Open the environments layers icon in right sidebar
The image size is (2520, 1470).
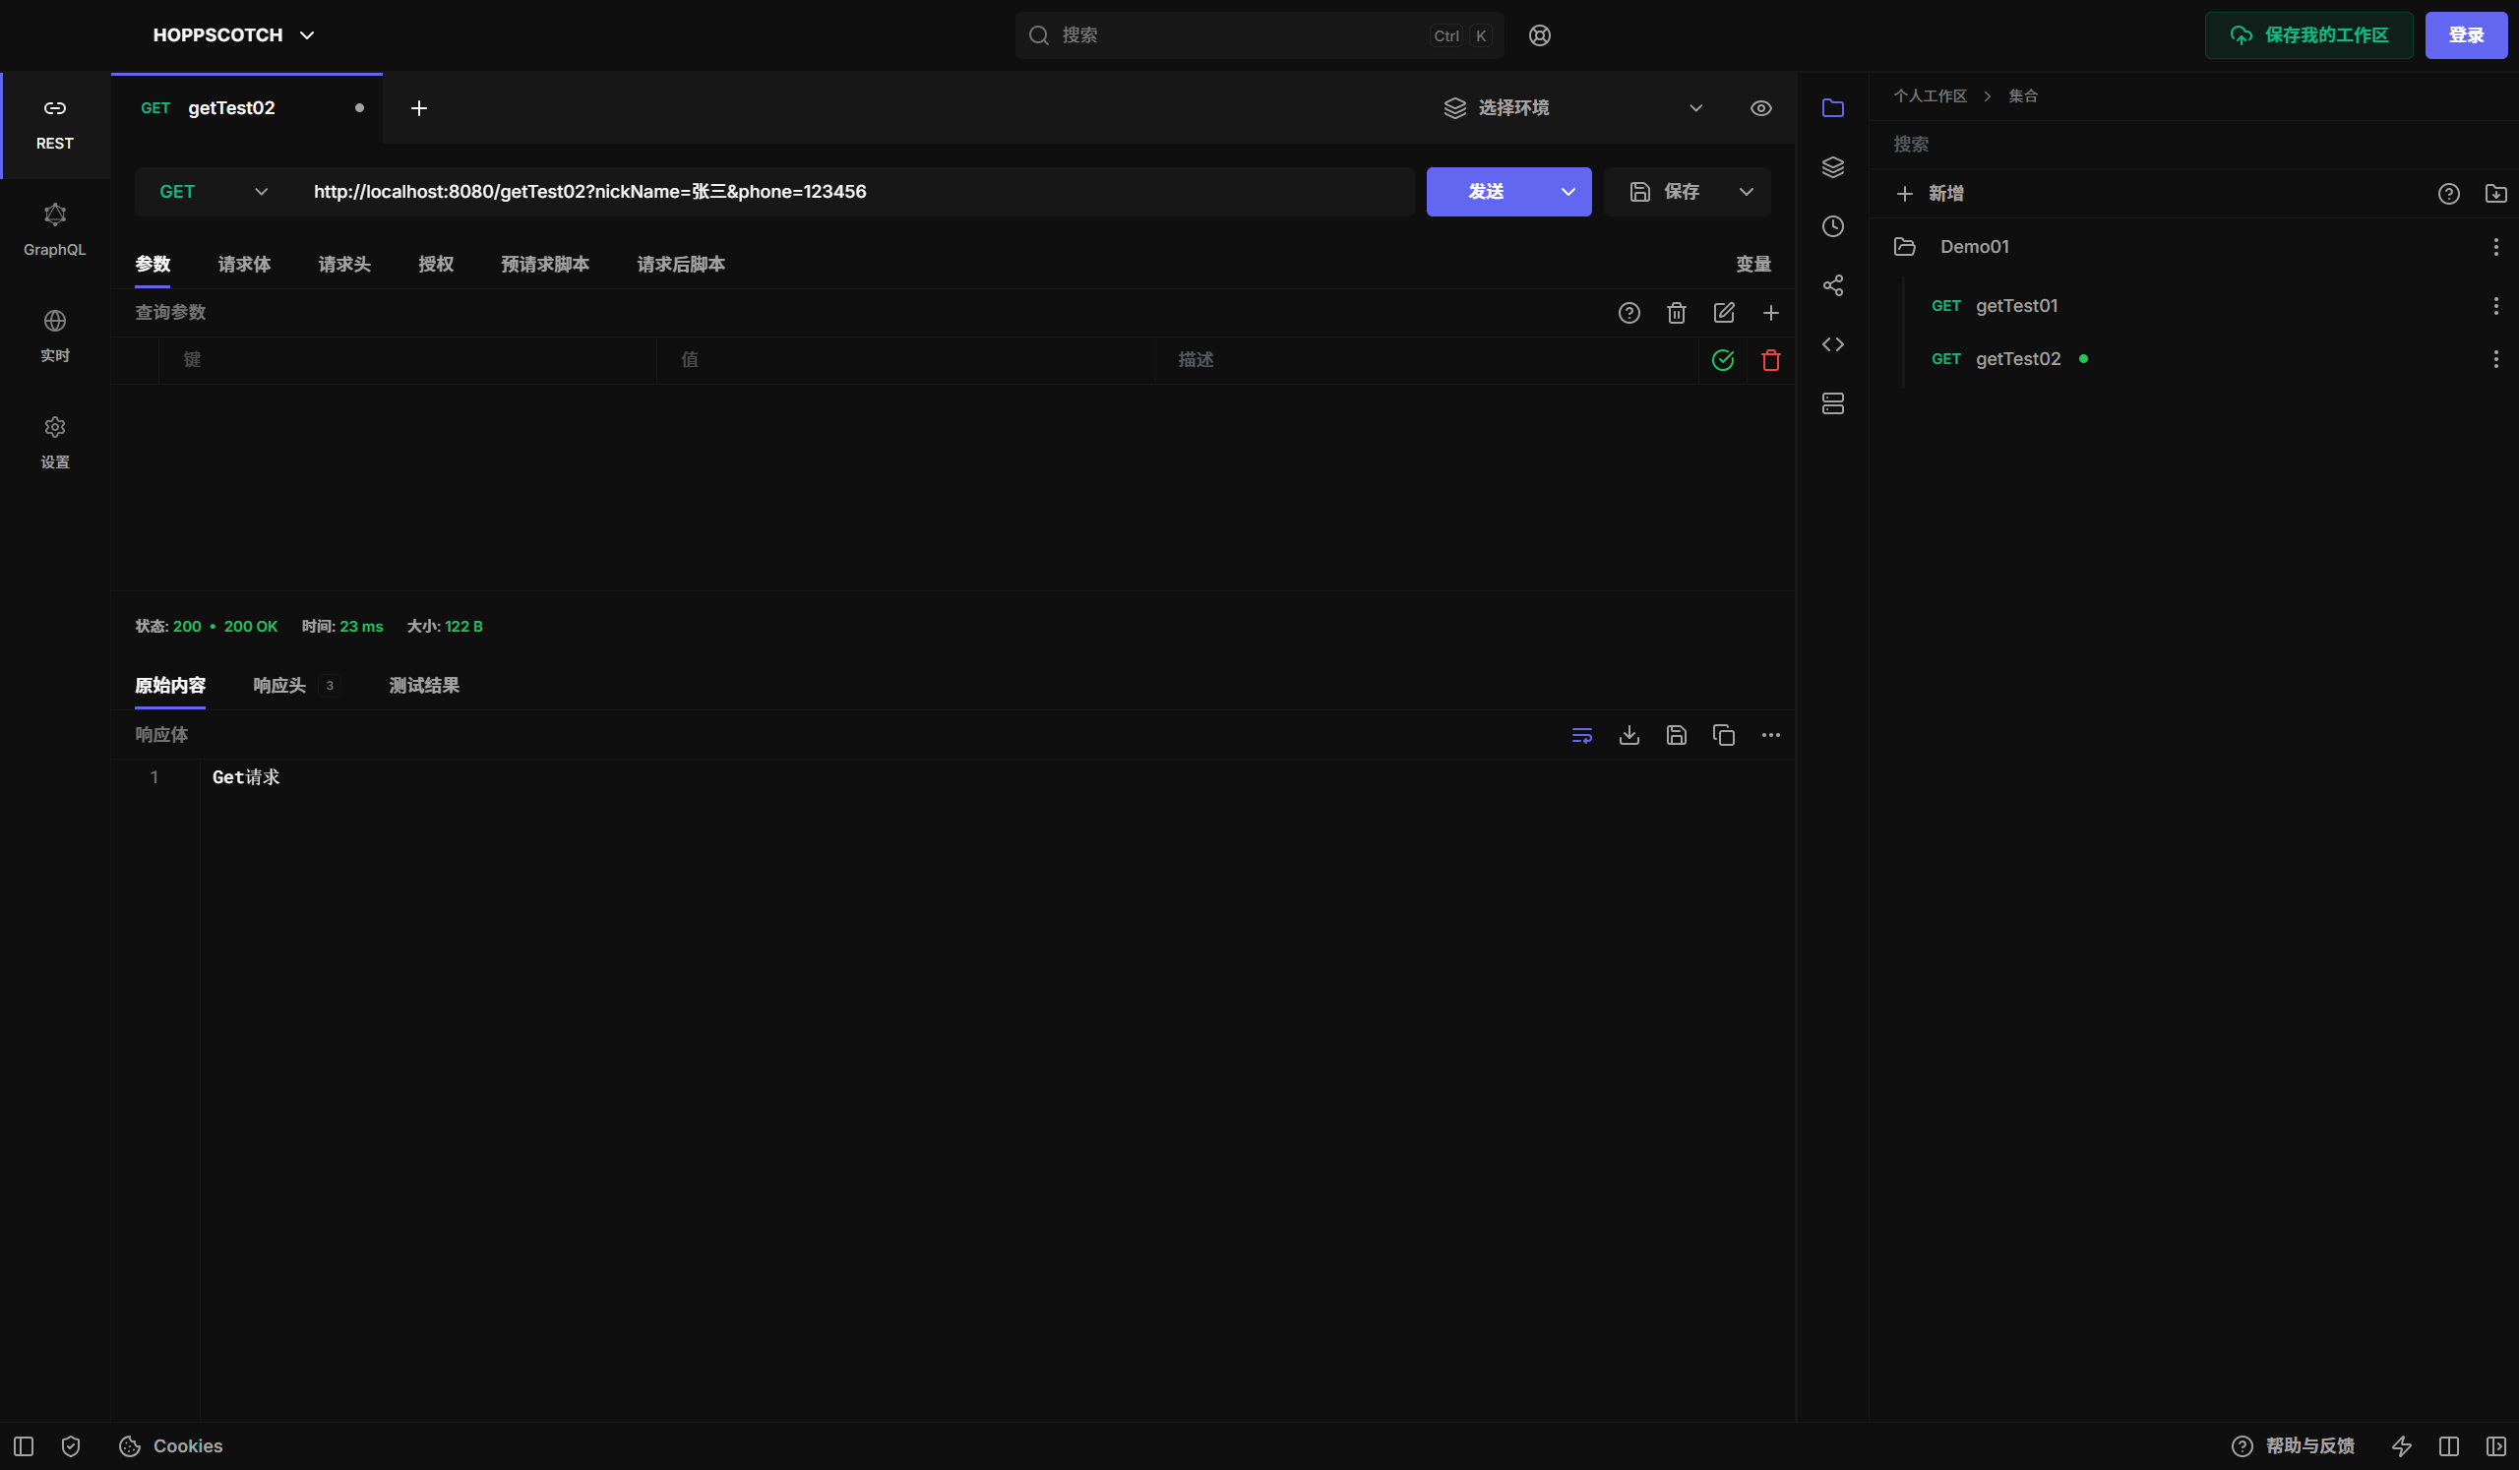tap(1833, 168)
